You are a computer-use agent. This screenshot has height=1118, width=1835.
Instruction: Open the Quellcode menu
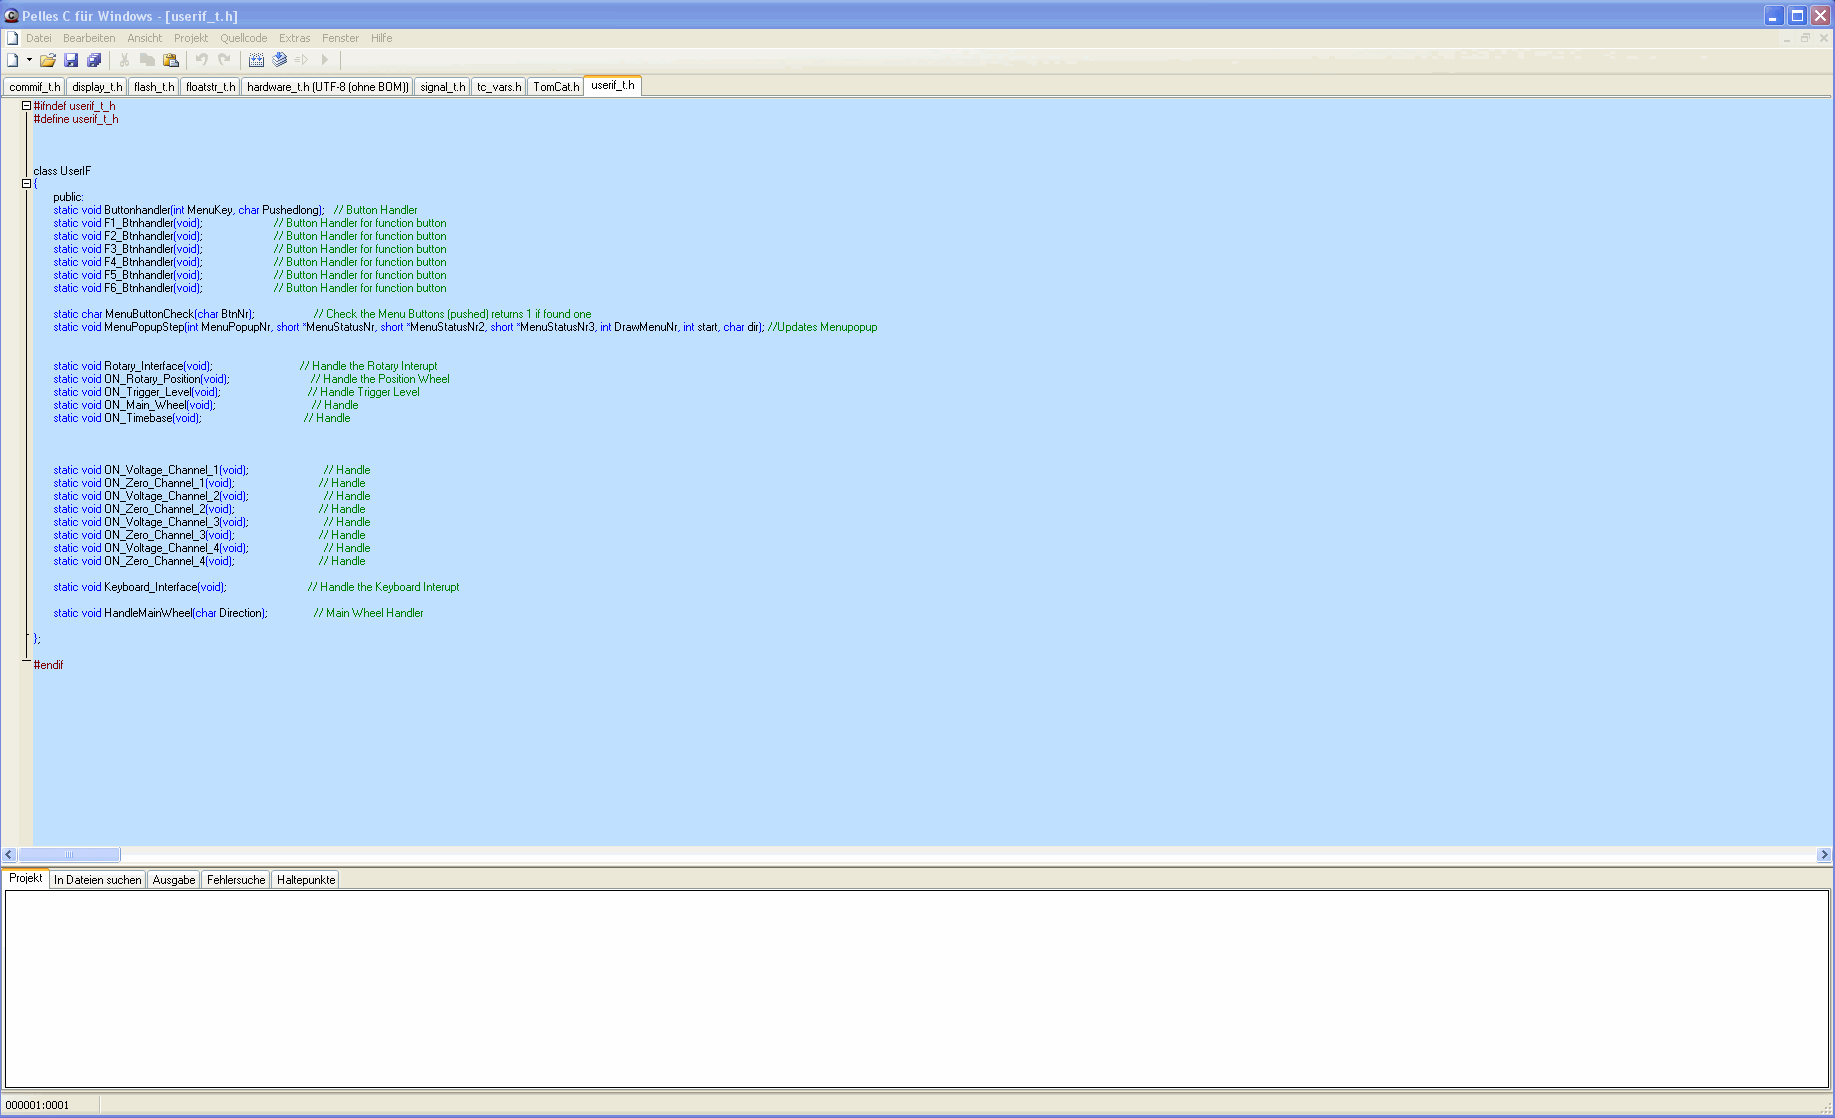[244, 38]
